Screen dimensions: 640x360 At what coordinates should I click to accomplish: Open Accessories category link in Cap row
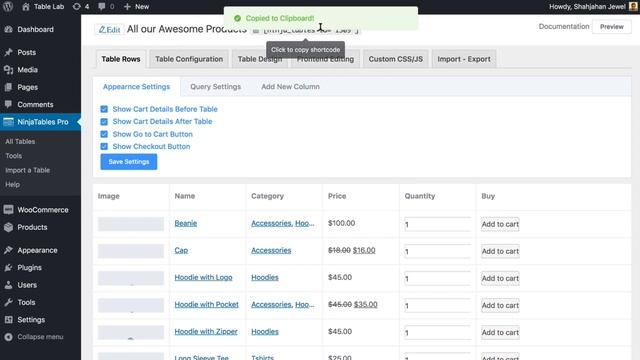pyautogui.click(x=271, y=250)
